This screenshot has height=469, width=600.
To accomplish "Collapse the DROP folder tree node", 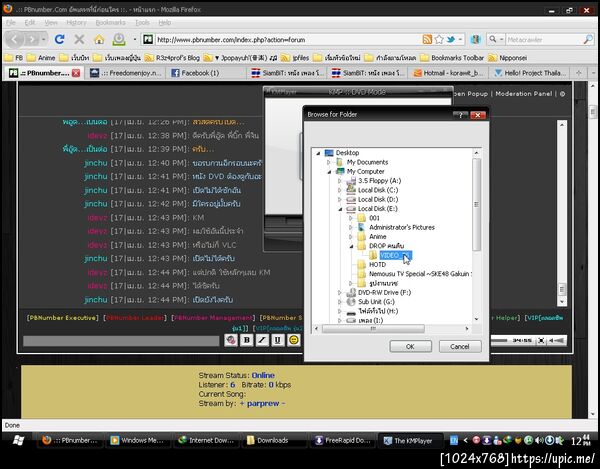I will point(351,245).
